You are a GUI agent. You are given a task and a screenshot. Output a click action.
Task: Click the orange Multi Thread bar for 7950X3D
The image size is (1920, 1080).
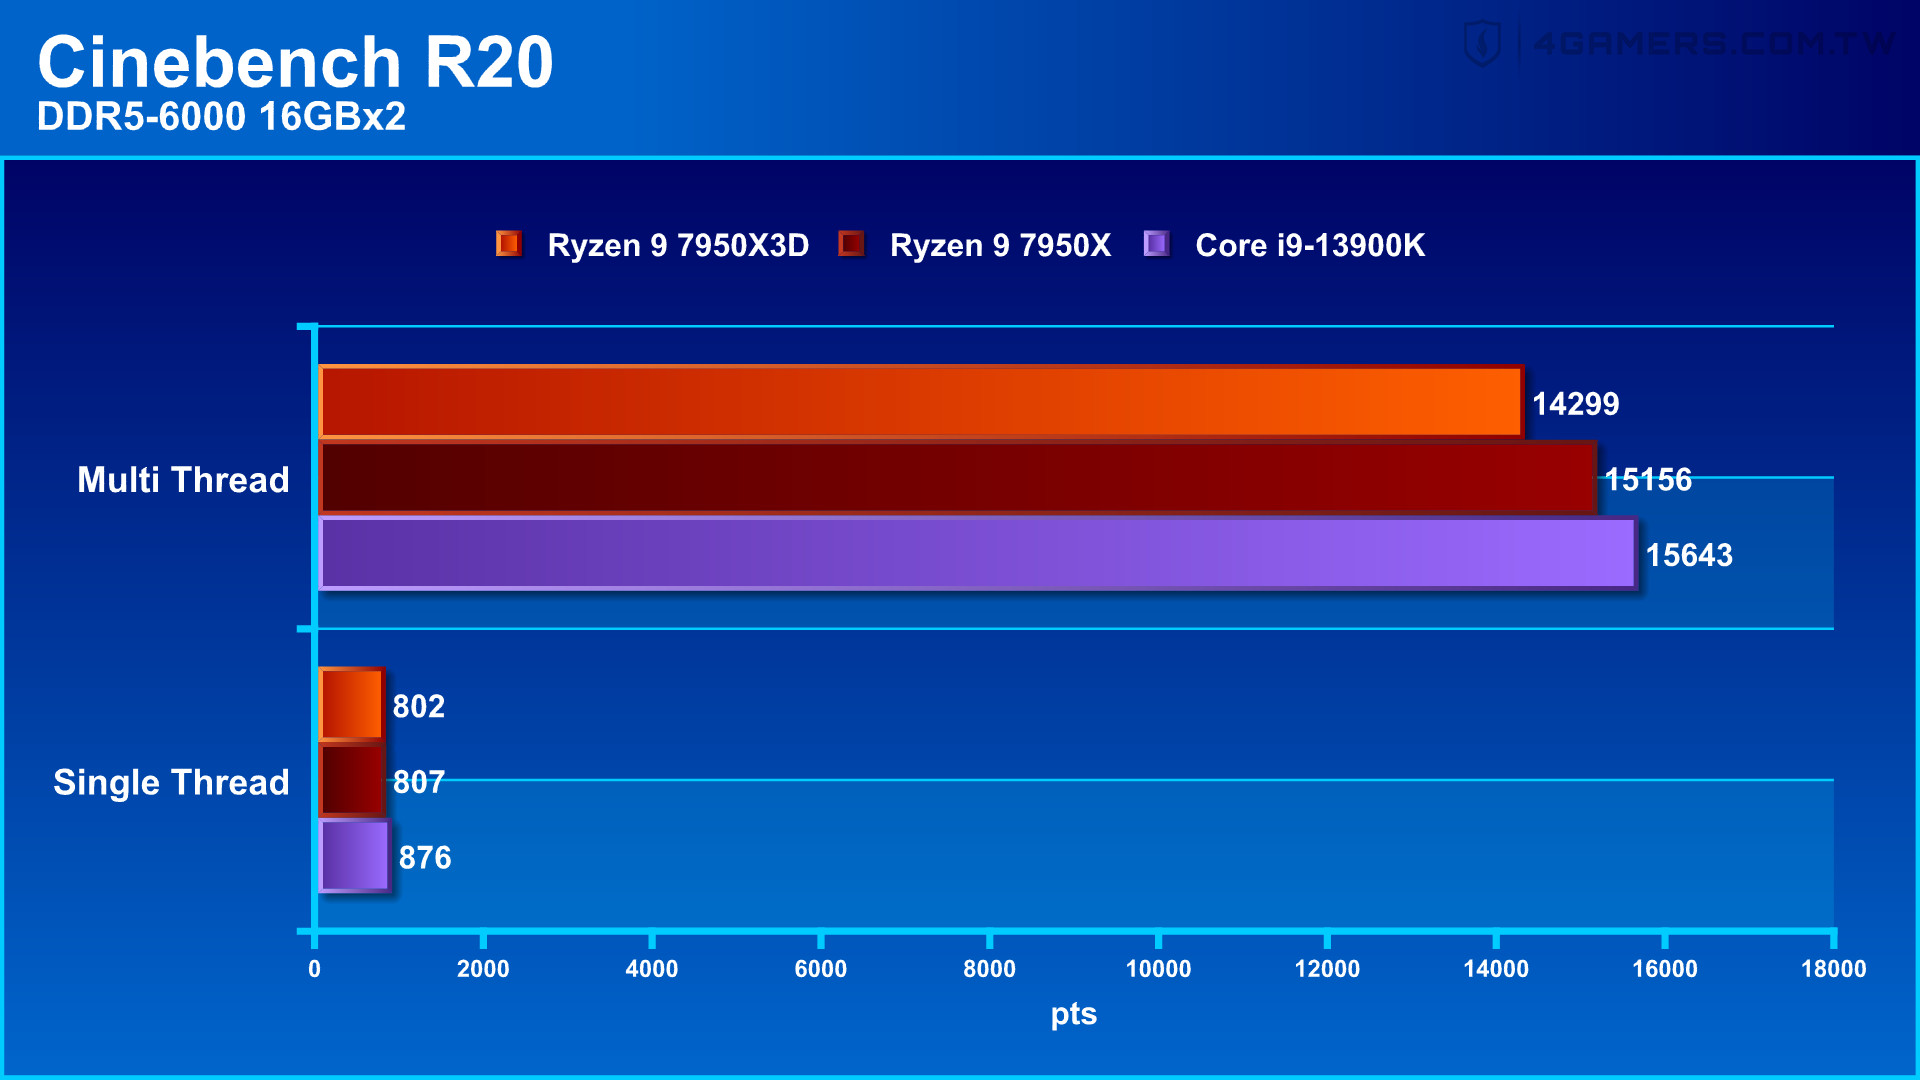point(921,402)
